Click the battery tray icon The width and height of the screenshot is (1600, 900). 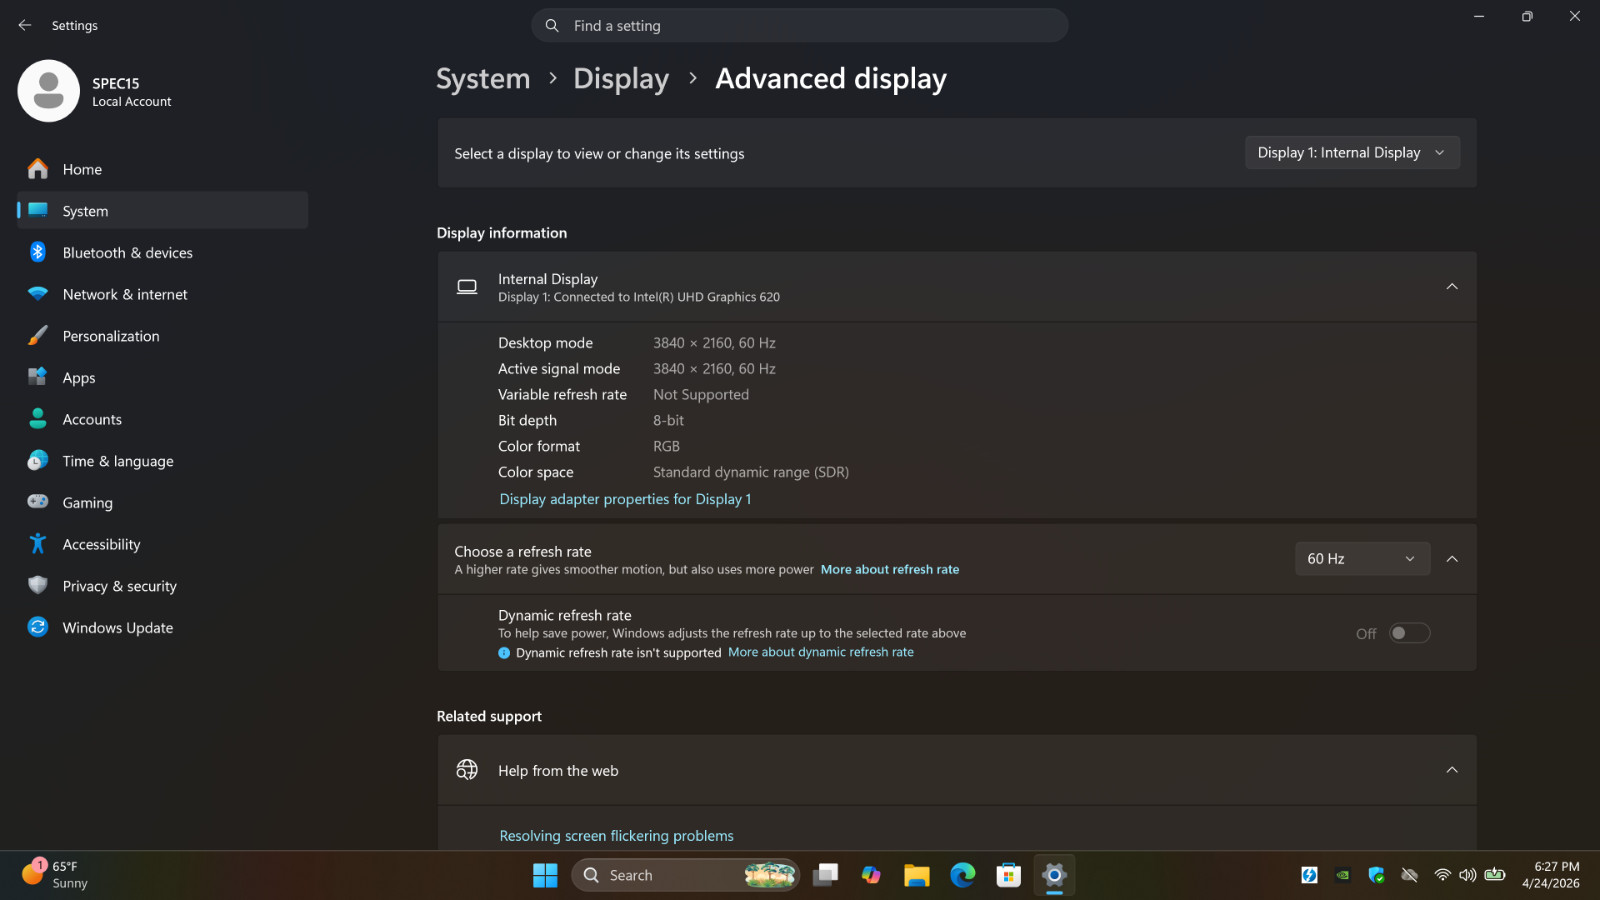coord(1495,875)
